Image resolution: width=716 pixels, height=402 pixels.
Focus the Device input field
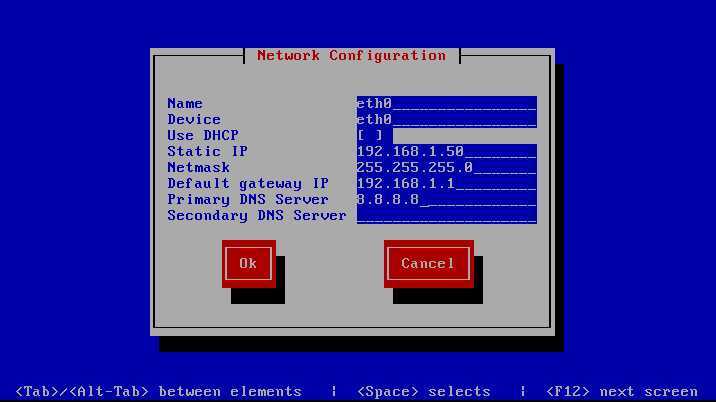[x=447, y=120]
